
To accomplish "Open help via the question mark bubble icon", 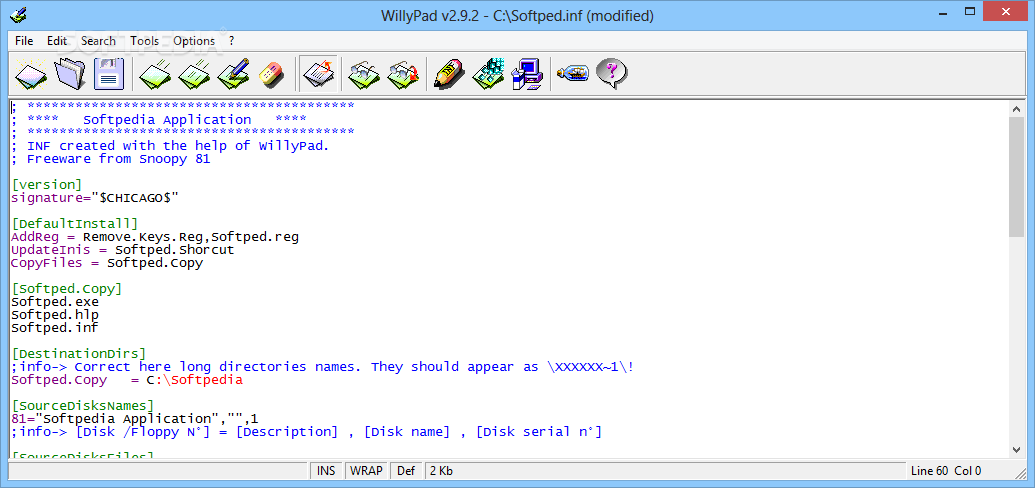I will (611, 73).
